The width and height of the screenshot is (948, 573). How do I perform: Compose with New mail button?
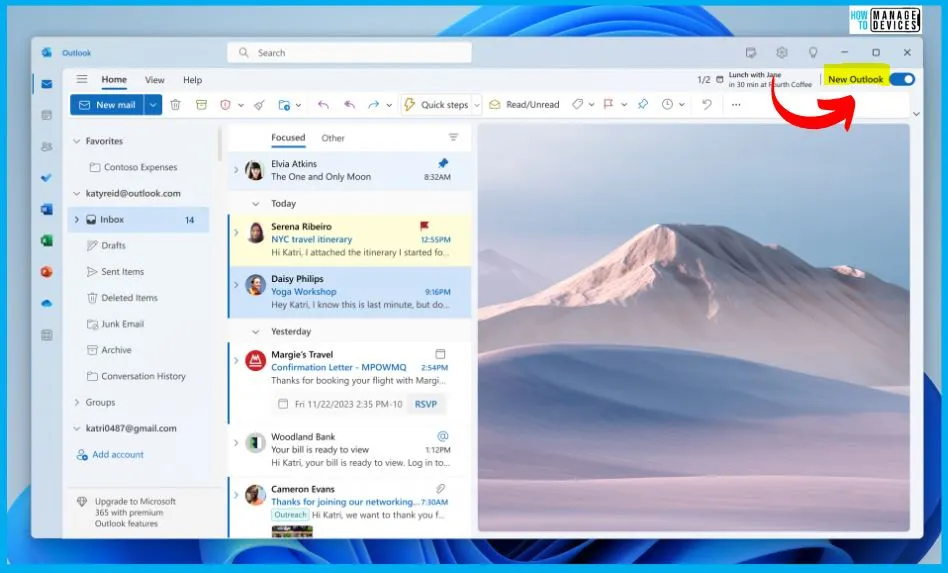point(107,105)
